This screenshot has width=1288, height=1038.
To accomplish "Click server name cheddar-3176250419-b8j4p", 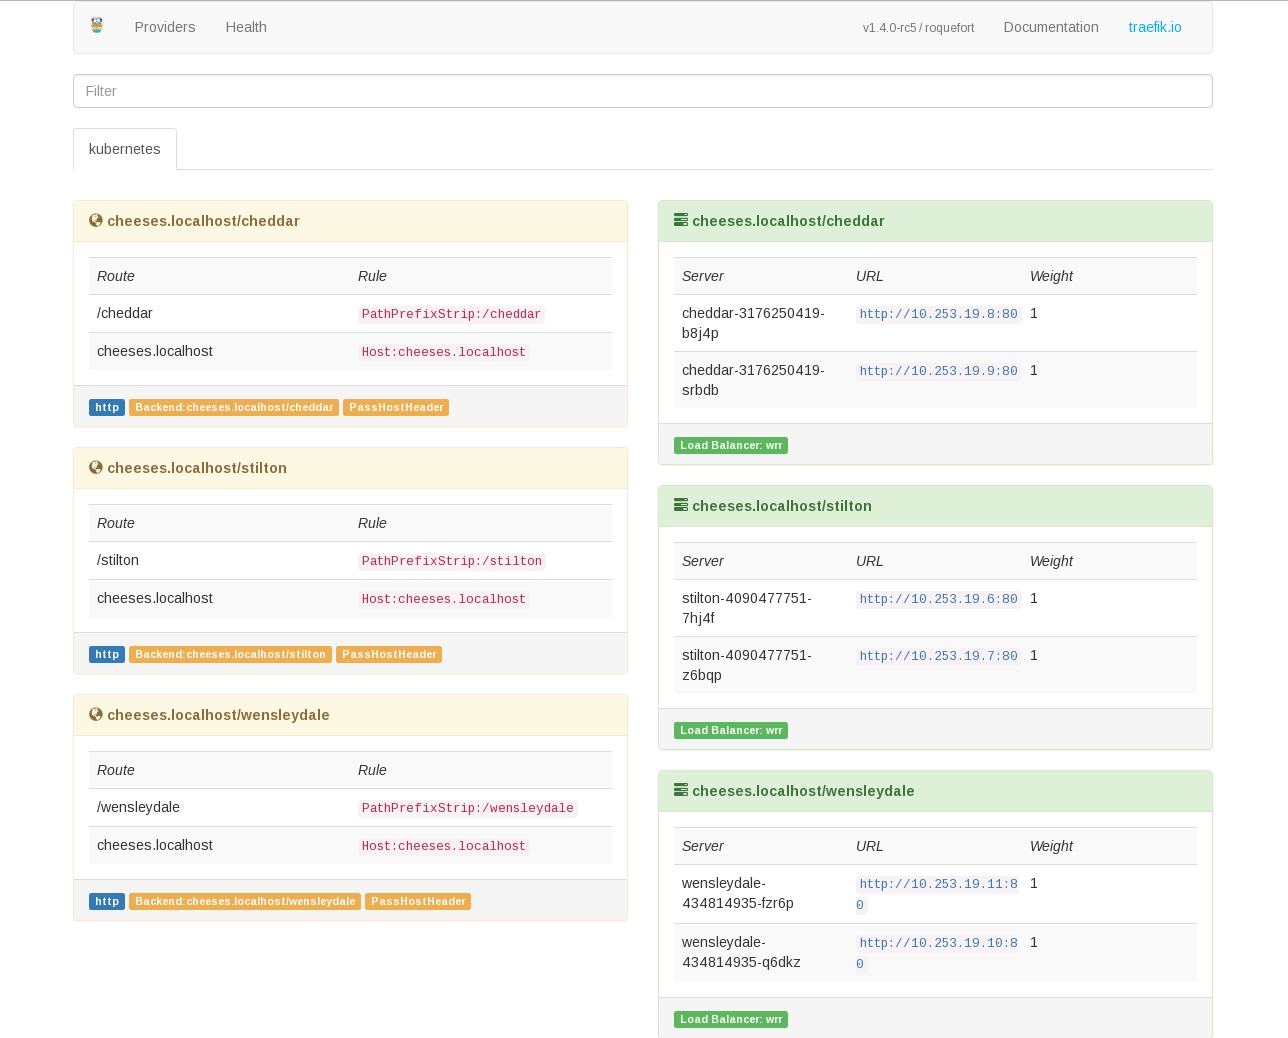I will click(753, 323).
